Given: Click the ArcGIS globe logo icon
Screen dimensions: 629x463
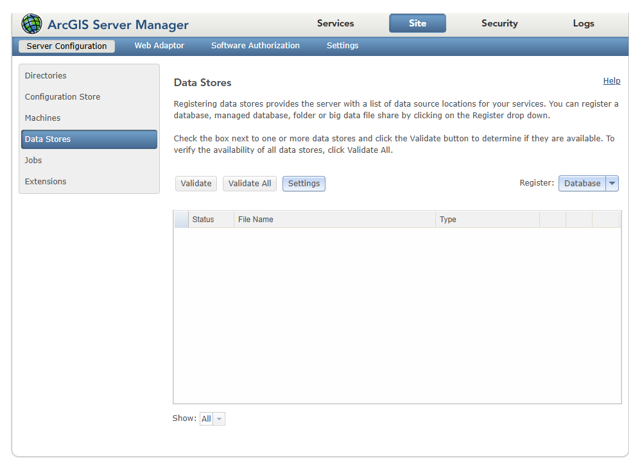Looking at the screenshot, I should click(x=32, y=24).
